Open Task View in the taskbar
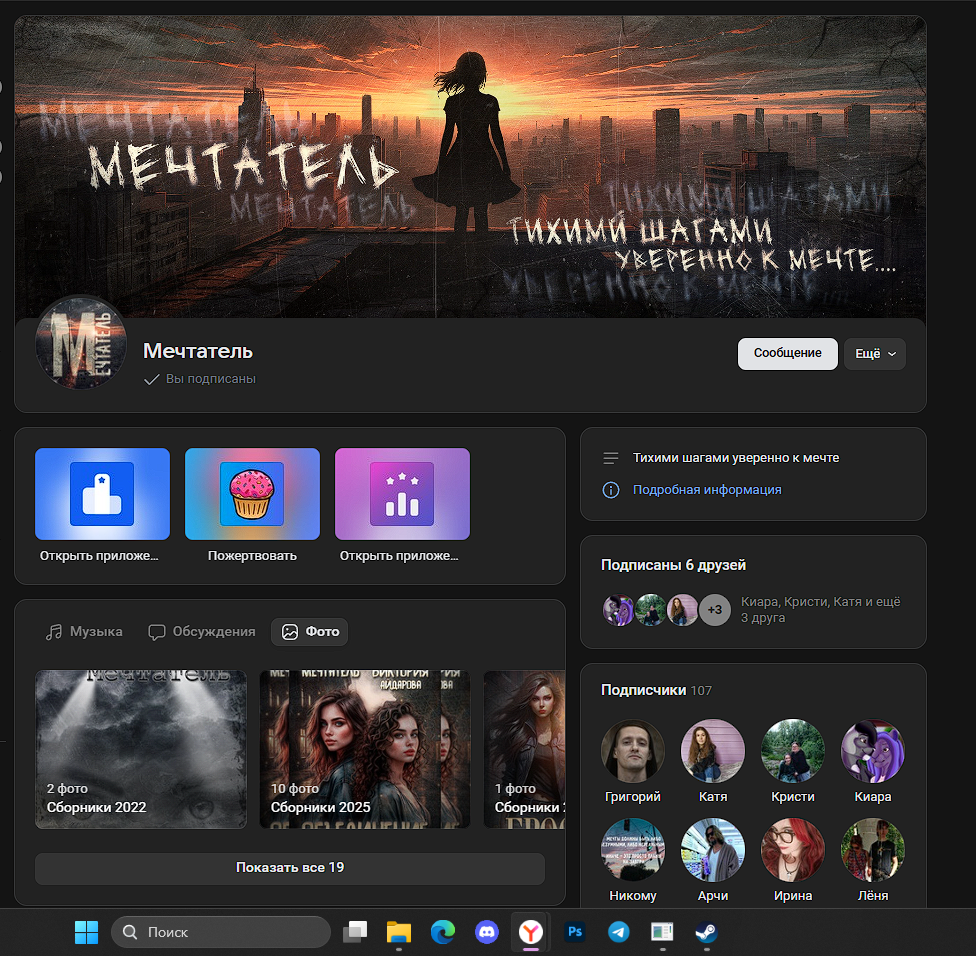The height and width of the screenshot is (956, 976). tap(355, 932)
